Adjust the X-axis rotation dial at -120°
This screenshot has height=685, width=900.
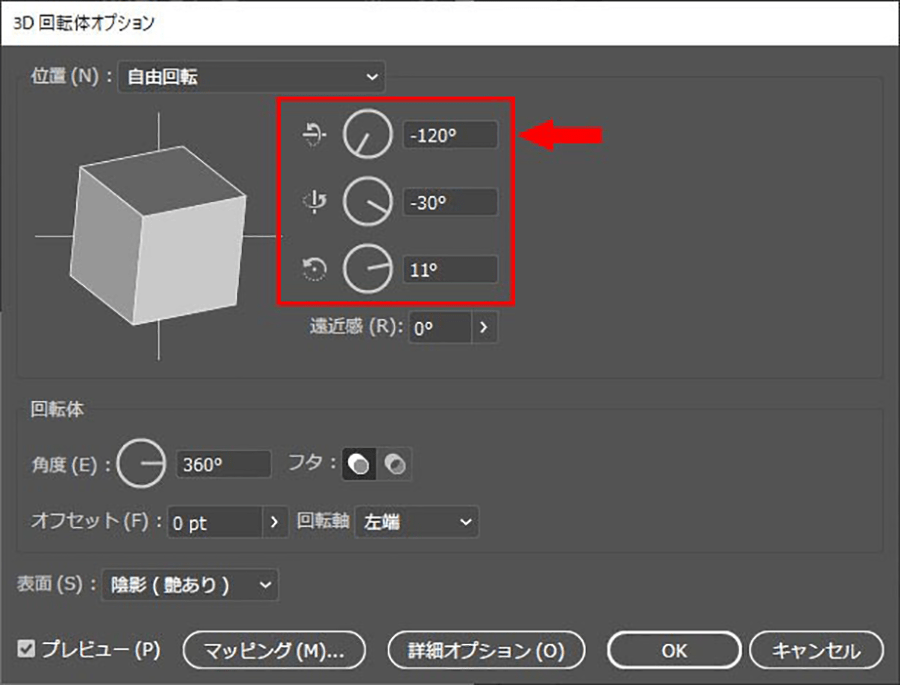pyautogui.click(x=367, y=134)
